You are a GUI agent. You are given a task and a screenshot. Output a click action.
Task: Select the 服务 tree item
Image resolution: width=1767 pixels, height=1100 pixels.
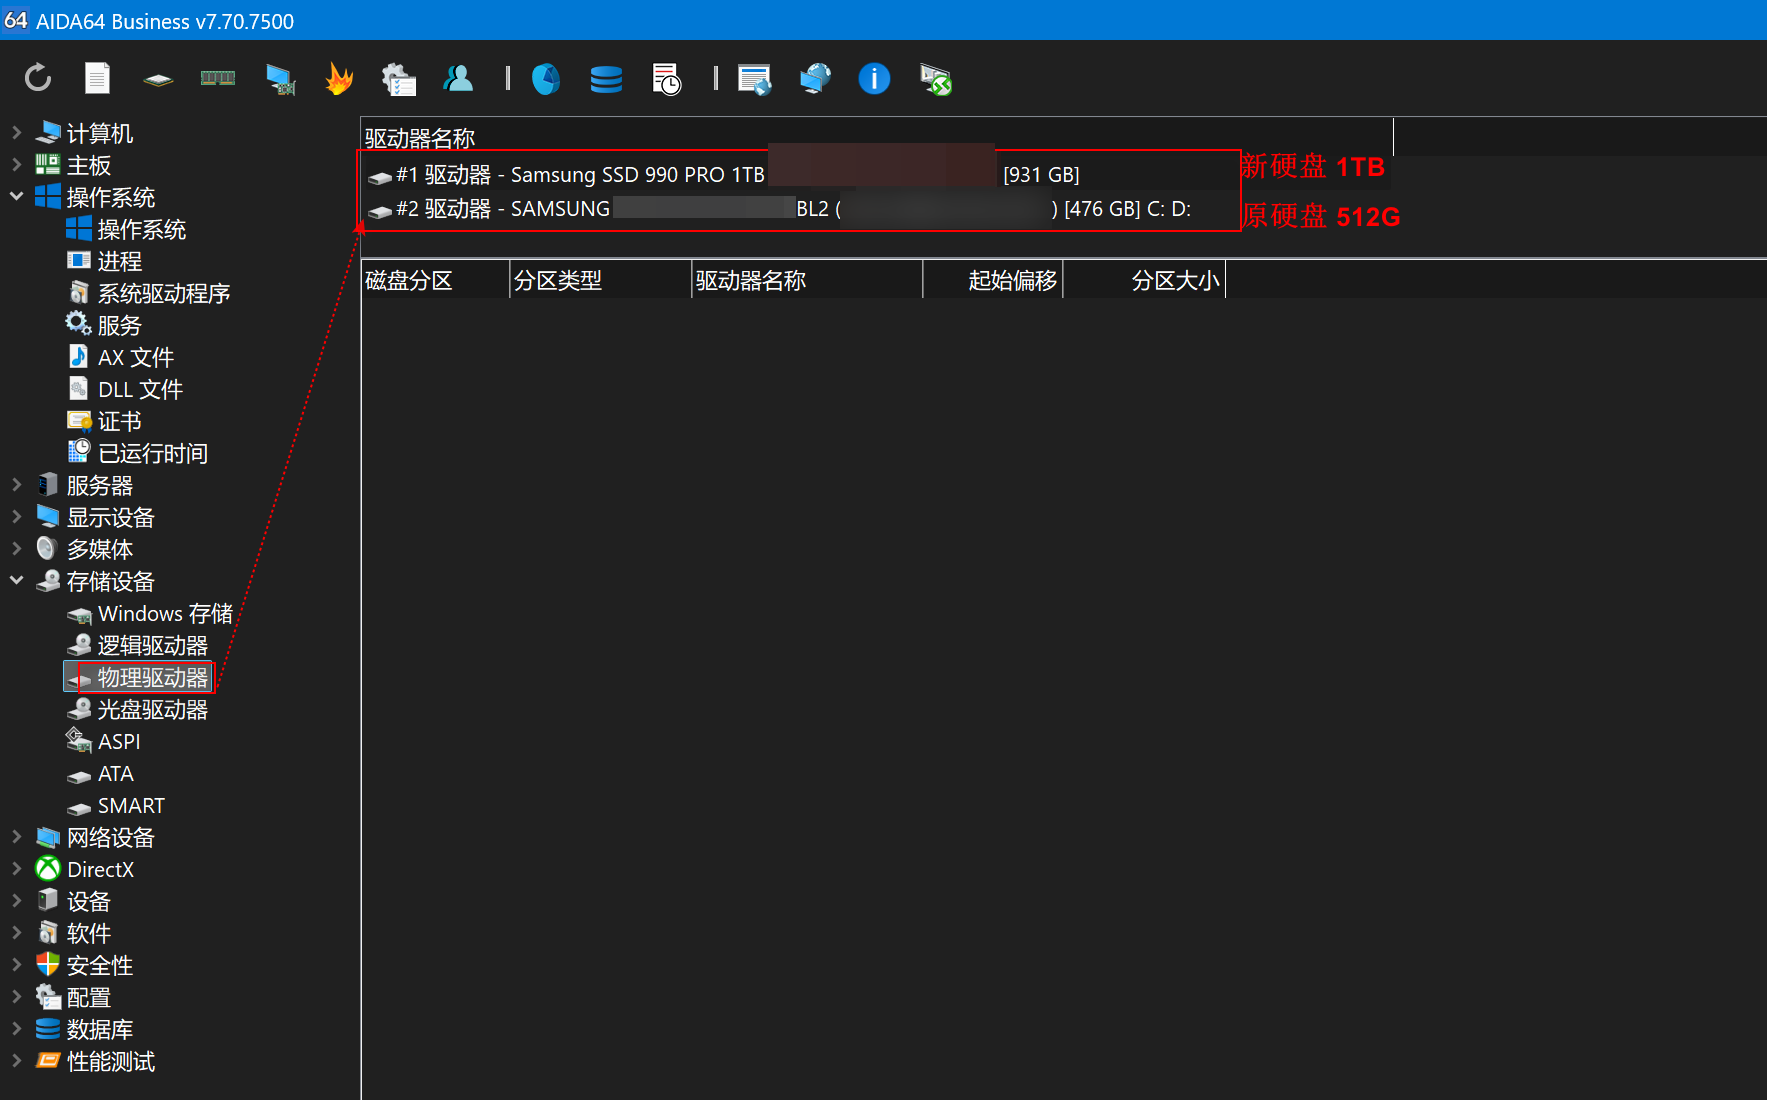click(x=105, y=325)
